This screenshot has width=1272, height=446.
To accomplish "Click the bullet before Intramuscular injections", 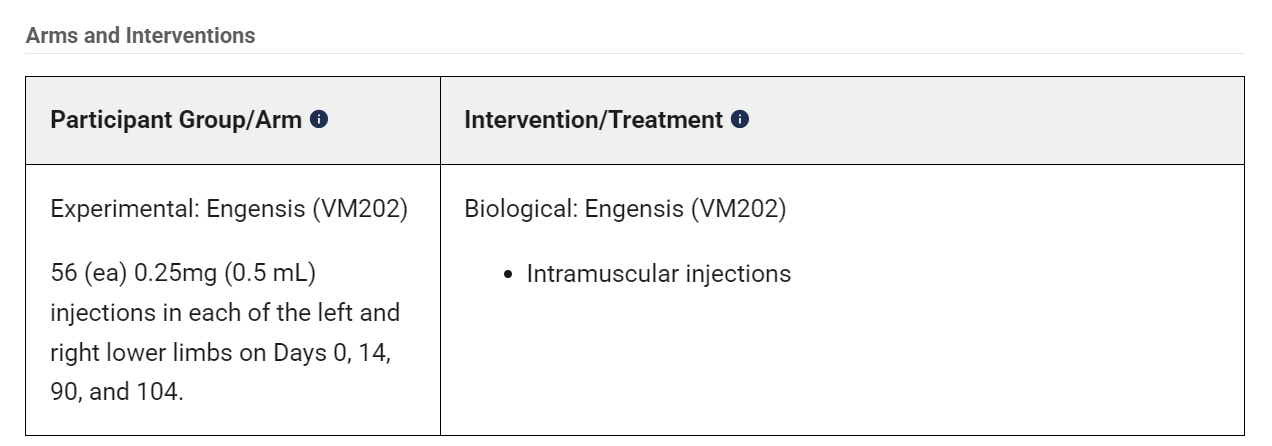I will (510, 274).
